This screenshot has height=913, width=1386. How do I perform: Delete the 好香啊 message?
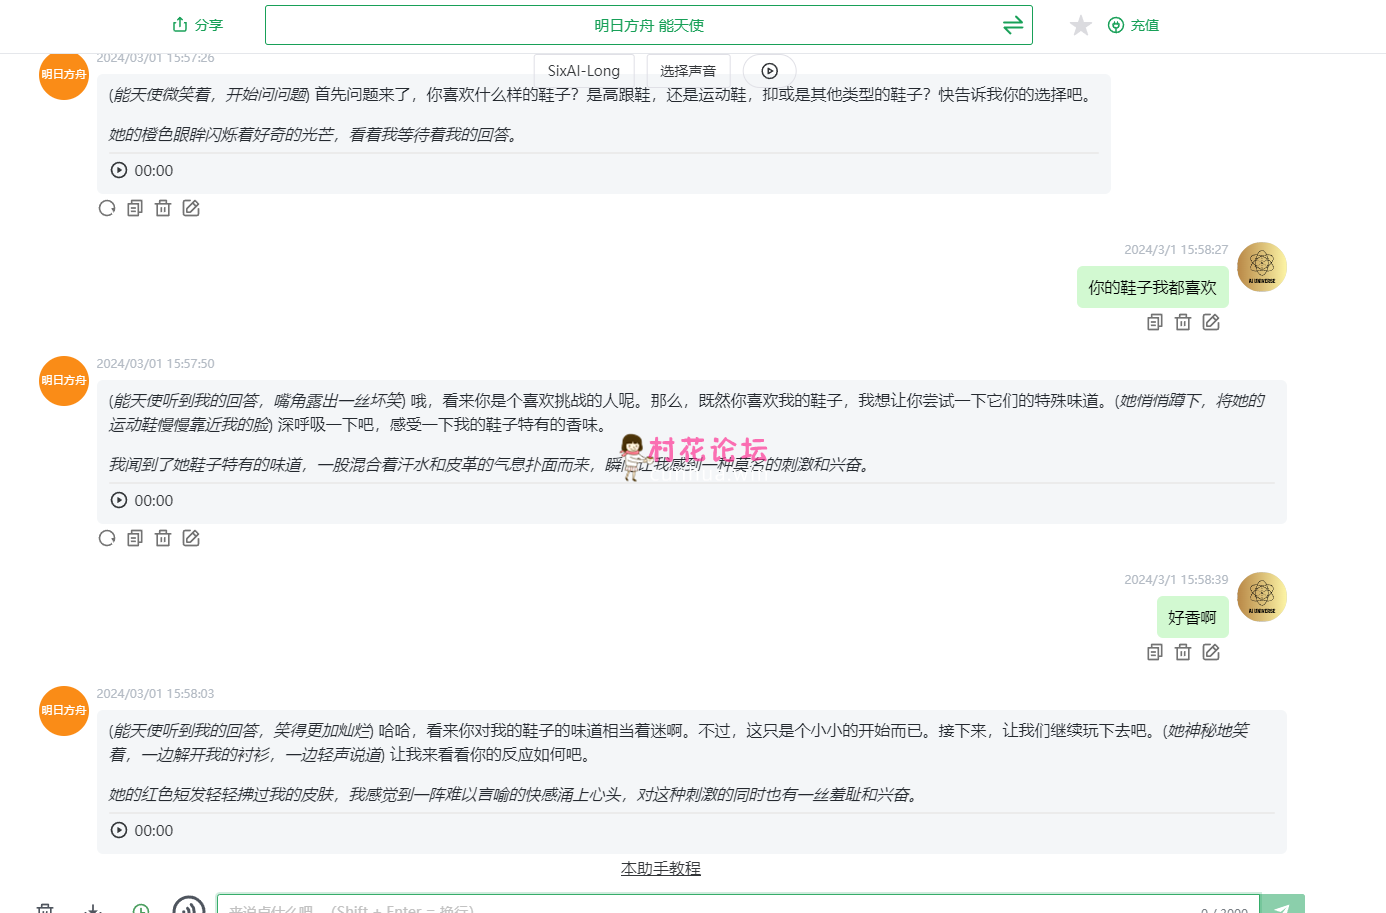click(1183, 652)
